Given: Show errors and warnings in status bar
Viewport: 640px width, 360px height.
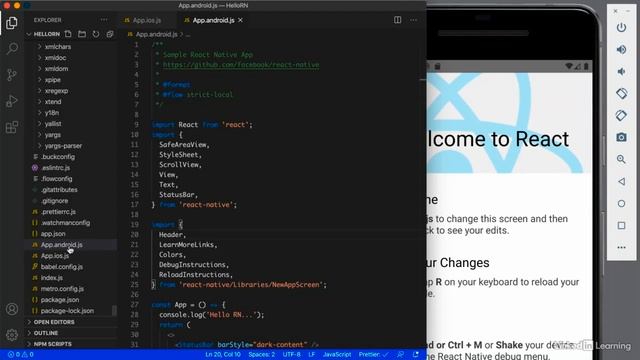Looking at the screenshot, I should 20,354.
